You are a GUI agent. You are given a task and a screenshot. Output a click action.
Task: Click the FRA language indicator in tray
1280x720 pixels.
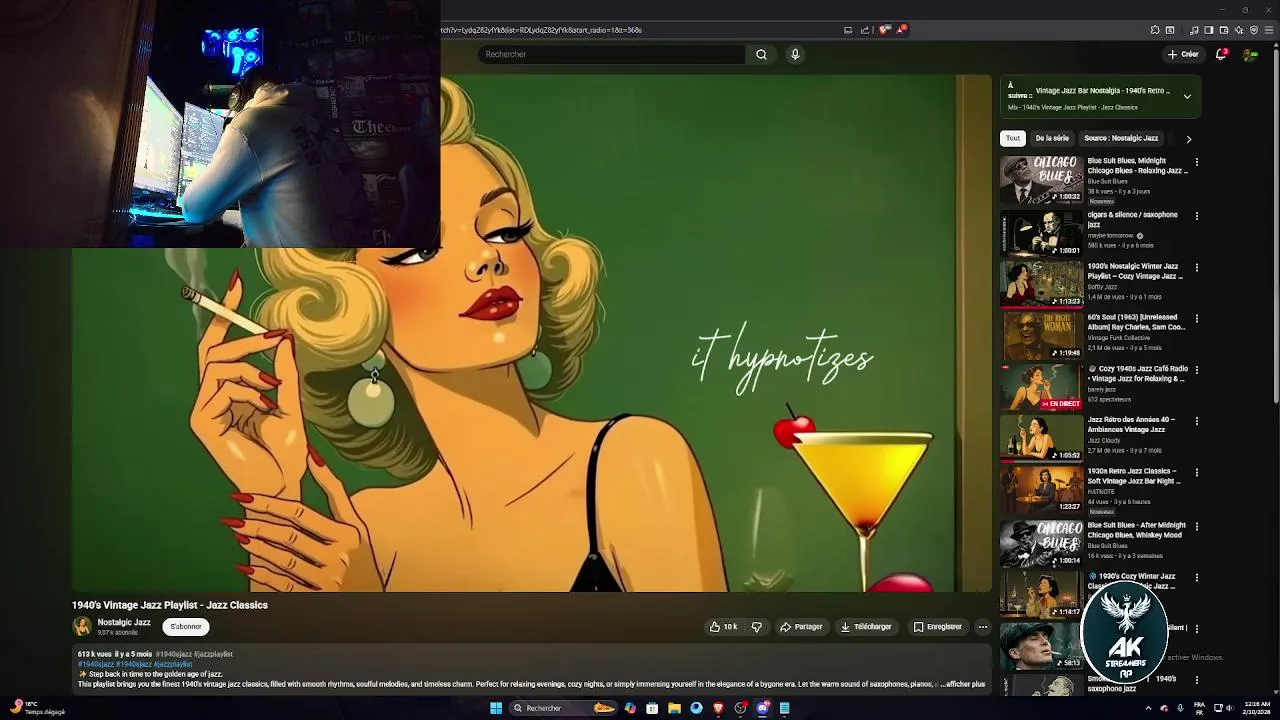click(1199, 708)
